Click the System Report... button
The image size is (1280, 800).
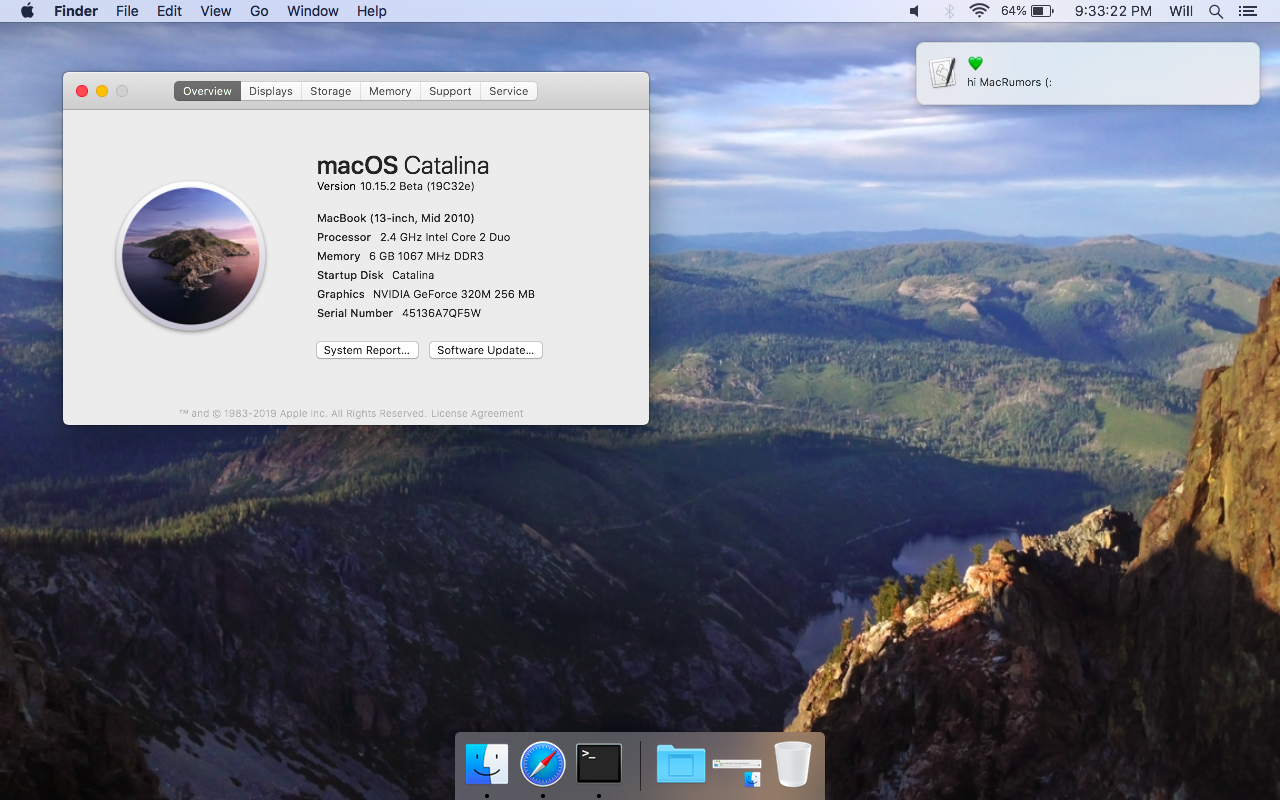pyautogui.click(x=367, y=350)
